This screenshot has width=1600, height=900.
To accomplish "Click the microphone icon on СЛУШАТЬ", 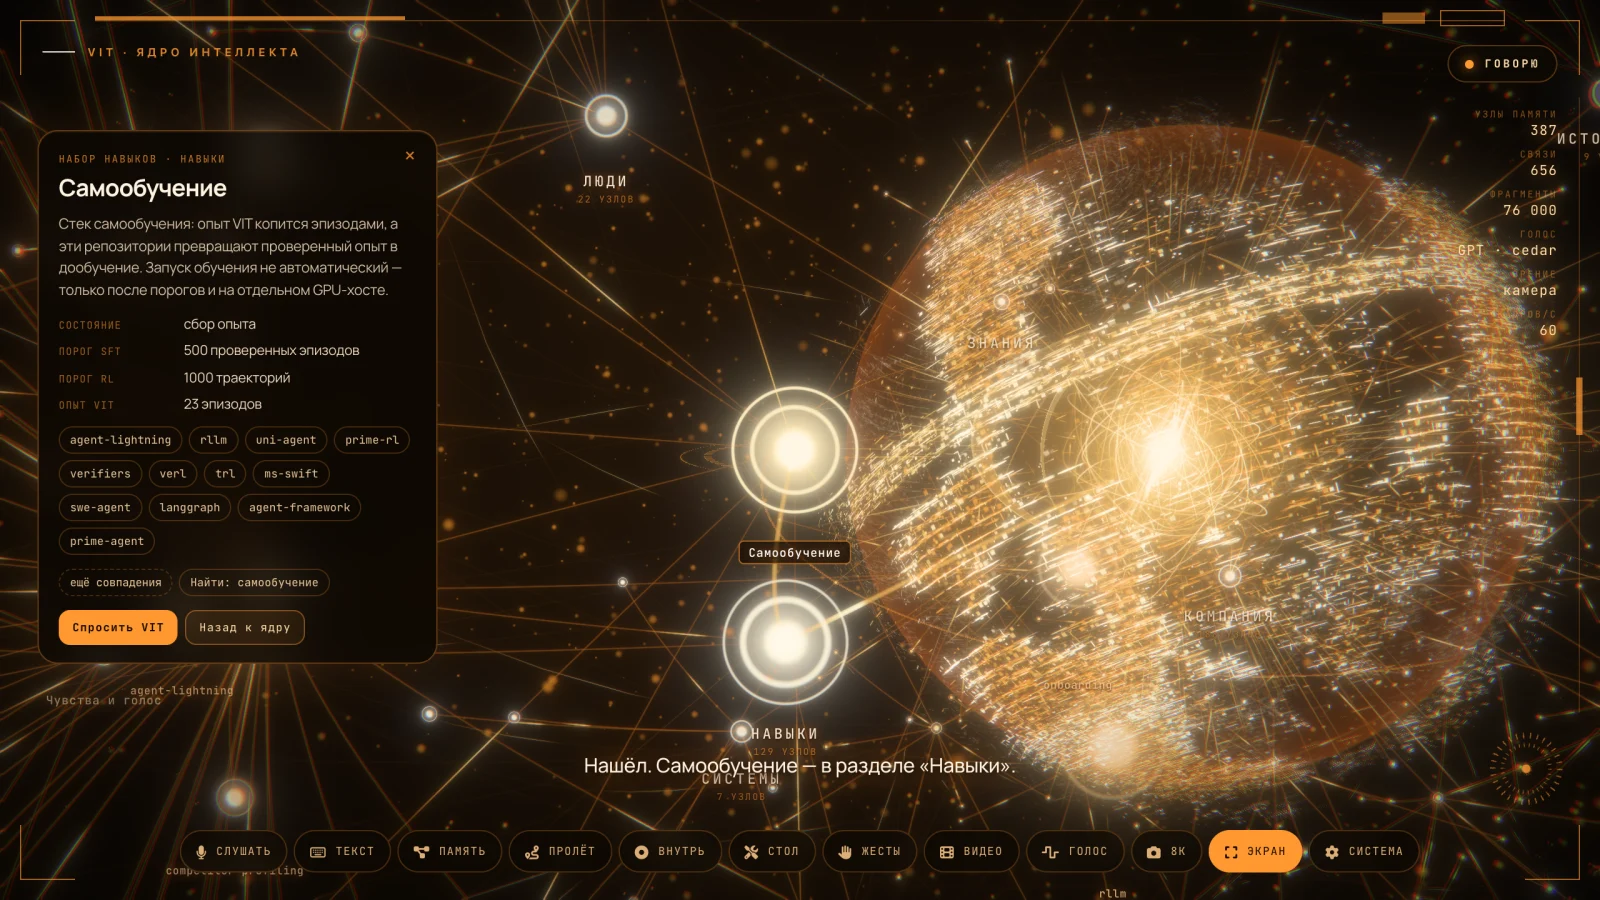I will (x=201, y=852).
